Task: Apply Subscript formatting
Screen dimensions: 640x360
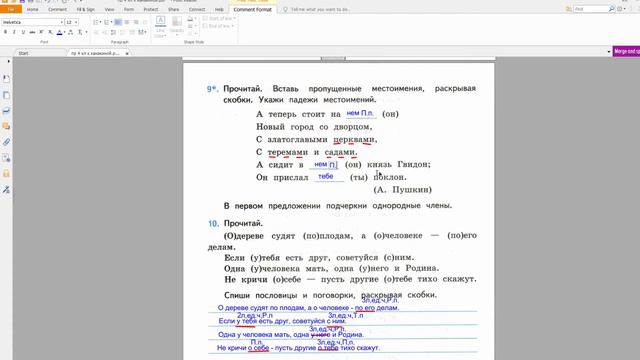Action: 50,32
